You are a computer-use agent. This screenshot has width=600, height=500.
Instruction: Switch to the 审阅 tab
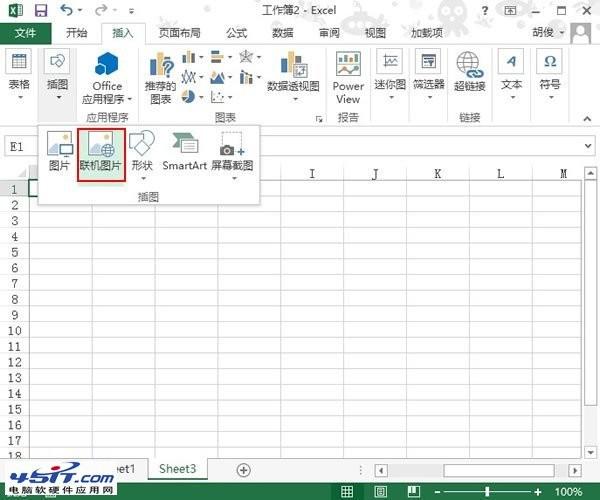tap(329, 33)
